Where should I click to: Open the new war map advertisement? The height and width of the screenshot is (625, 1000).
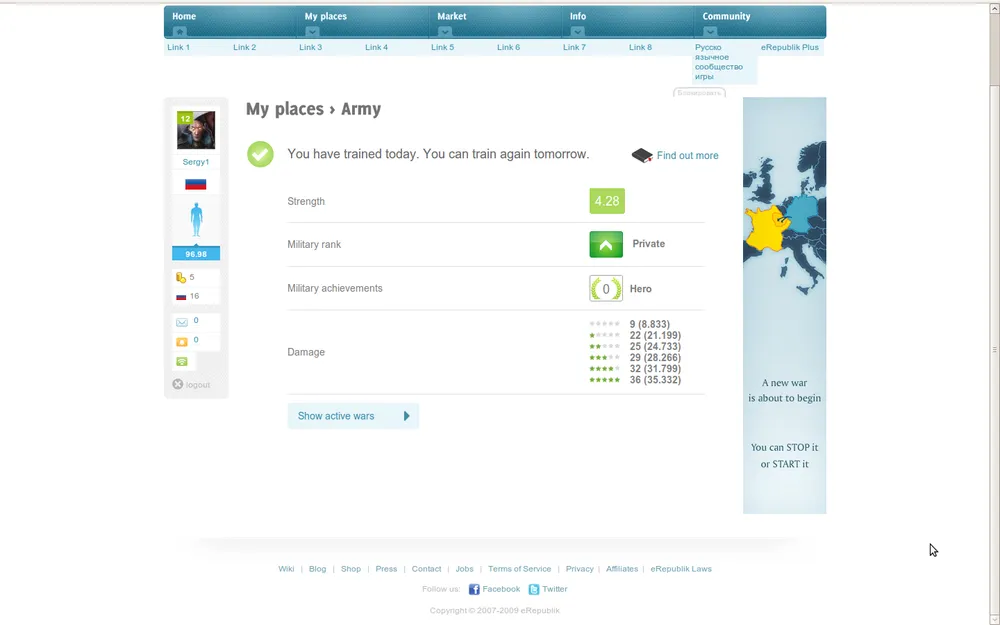point(784,305)
